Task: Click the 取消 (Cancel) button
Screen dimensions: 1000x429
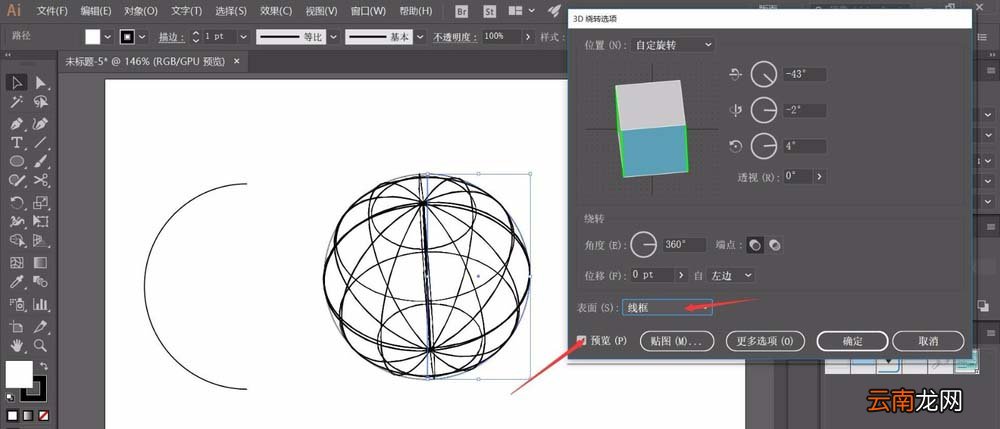Action: [x=928, y=341]
